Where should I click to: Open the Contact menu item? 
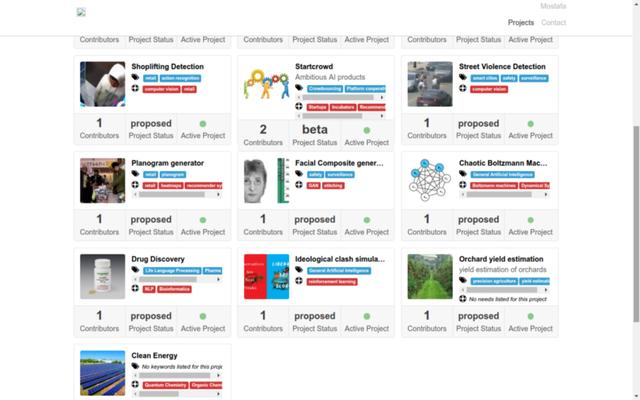553,22
